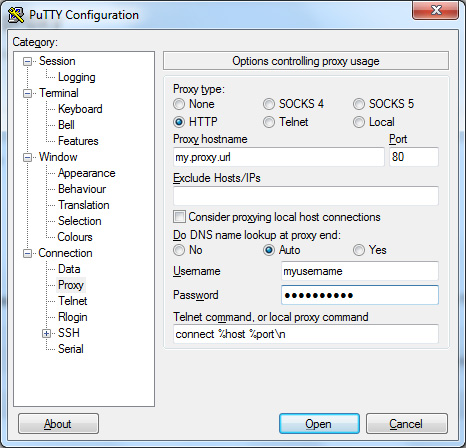Close the PuTTY Configuration window
Viewport: 466px width, 448px height.
click(x=435, y=10)
